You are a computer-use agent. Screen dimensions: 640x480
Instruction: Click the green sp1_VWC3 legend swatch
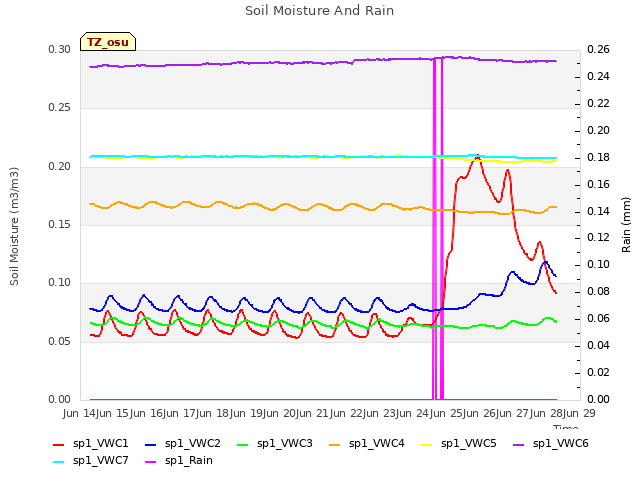[243, 445]
